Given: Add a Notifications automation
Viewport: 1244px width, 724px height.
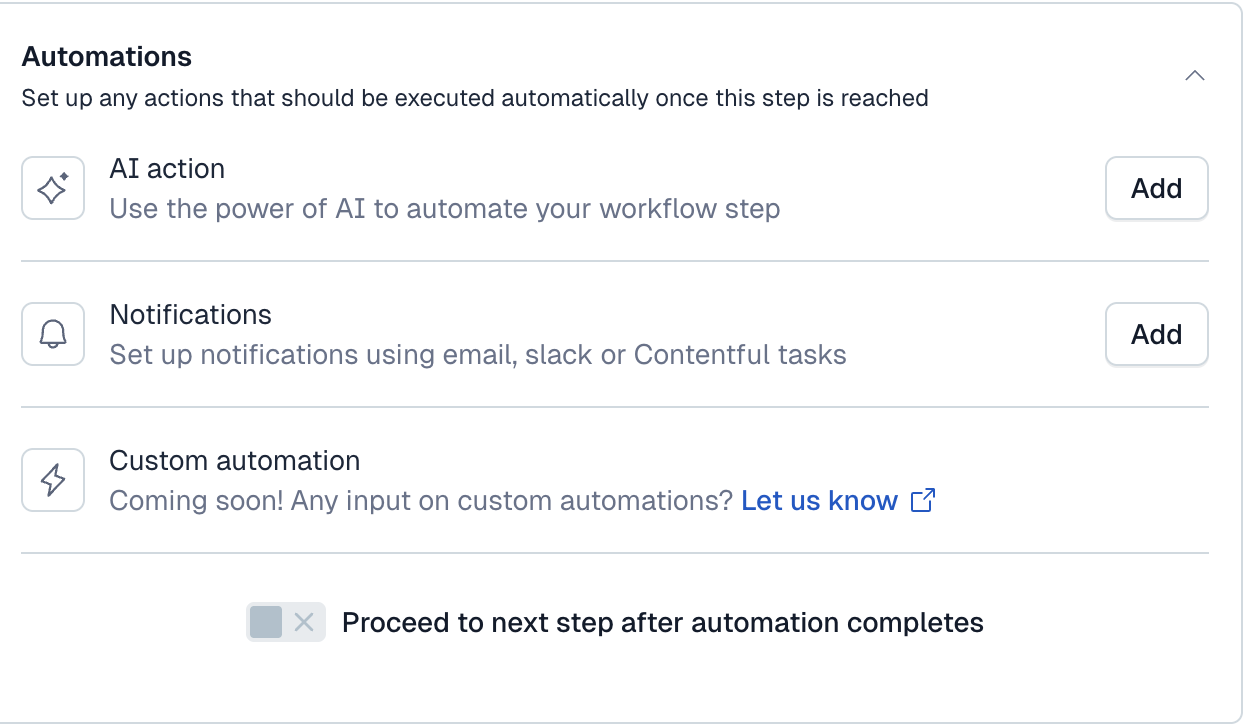Looking at the screenshot, I should [1156, 334].
